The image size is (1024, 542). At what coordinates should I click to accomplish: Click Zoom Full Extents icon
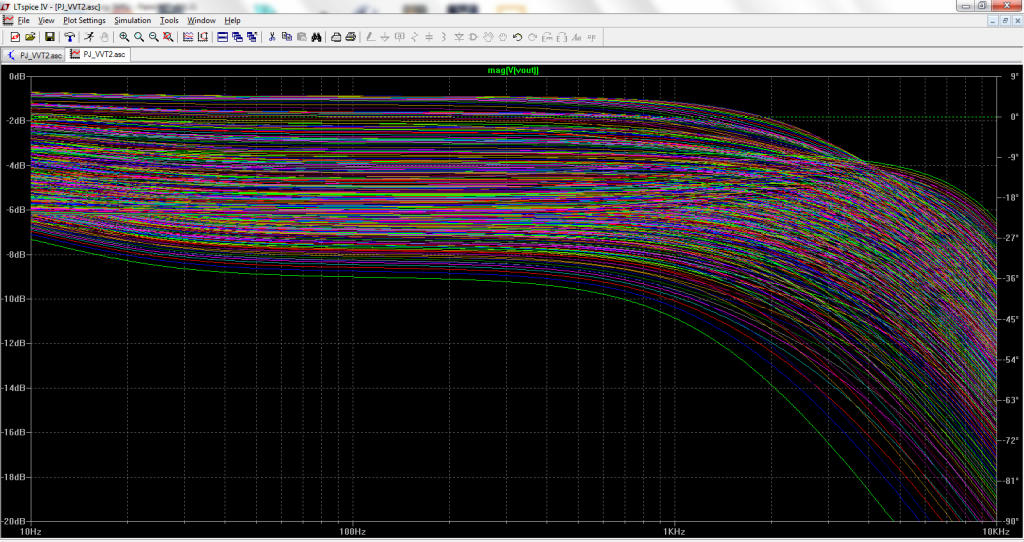pos(168,37)
